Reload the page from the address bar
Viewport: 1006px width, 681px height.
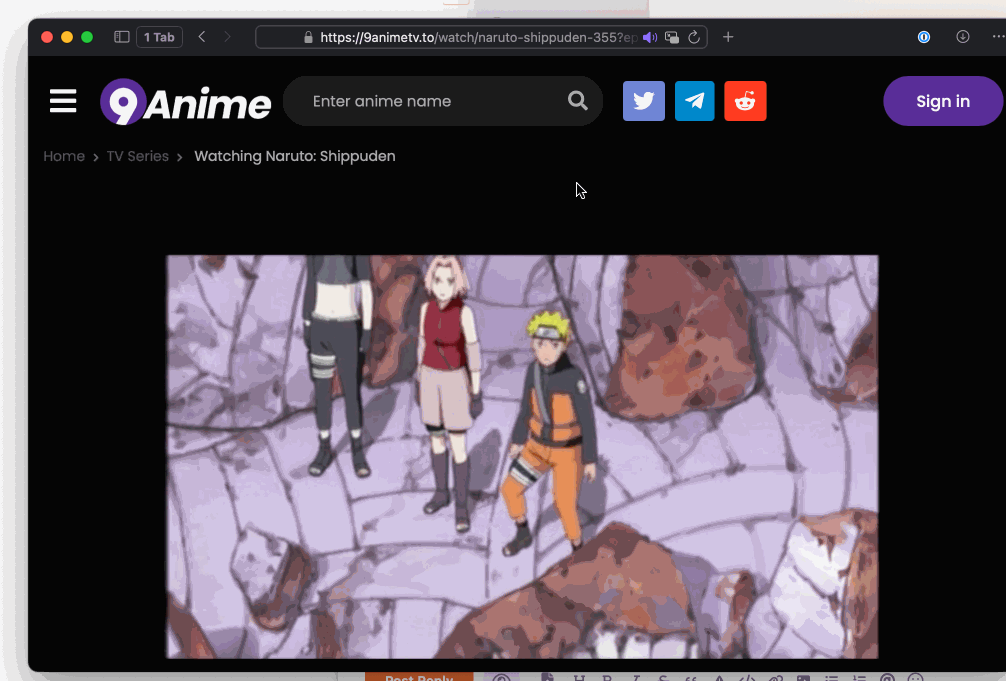pyautogui.click(x=694, y=37)
